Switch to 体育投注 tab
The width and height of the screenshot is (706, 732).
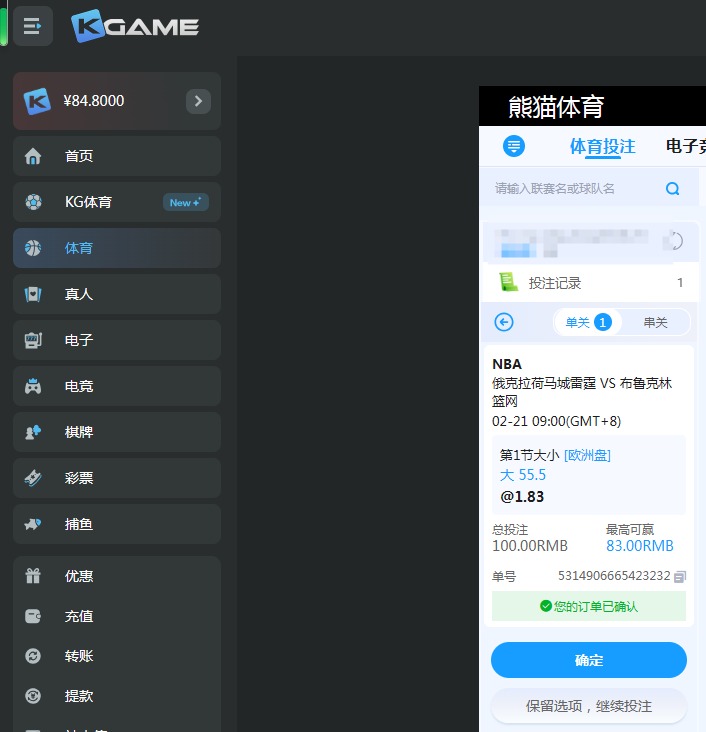pos(602,147)
